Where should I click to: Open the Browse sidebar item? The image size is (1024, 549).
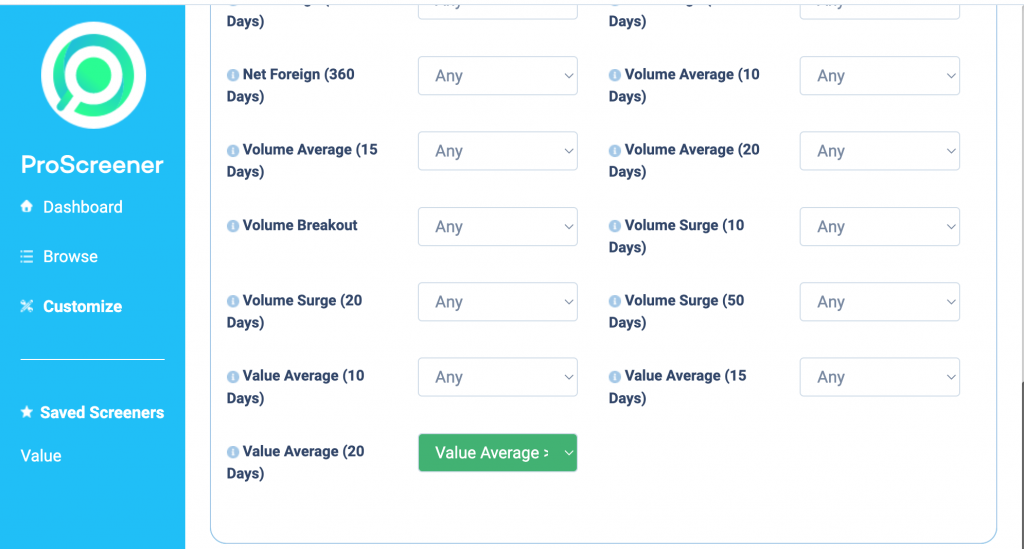click(71, 257)
